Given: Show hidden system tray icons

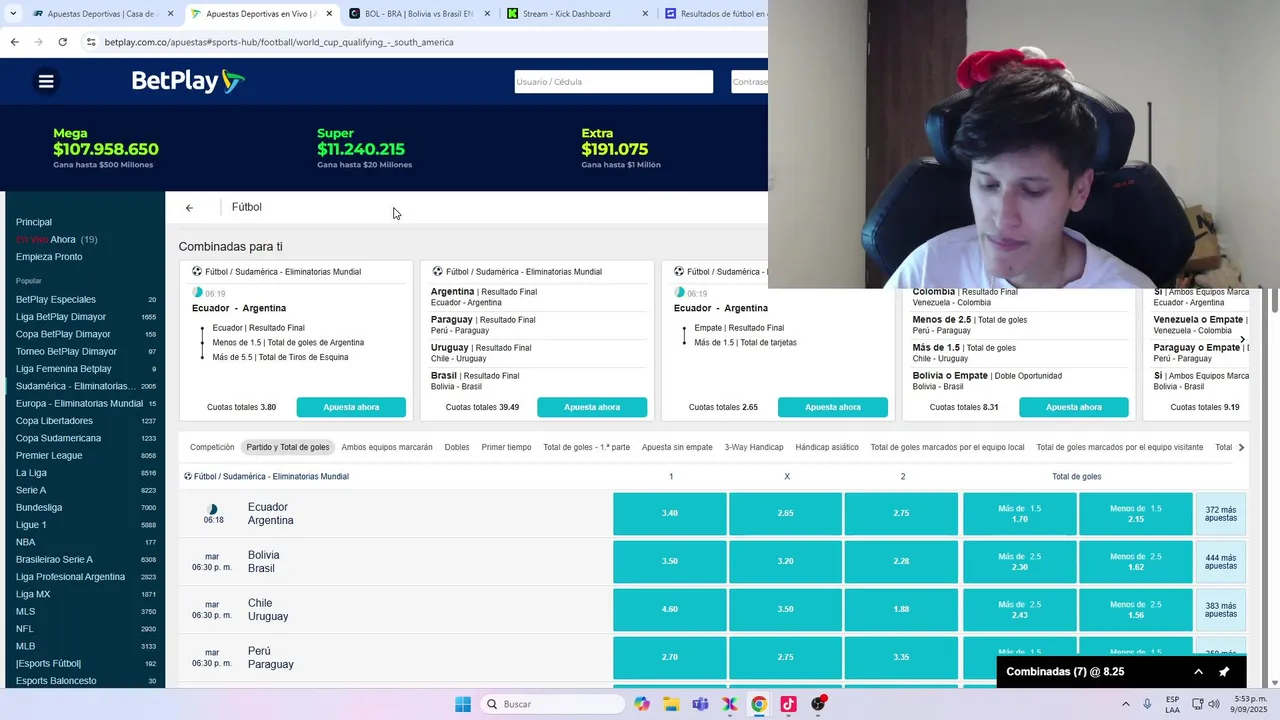Looking at the screenshot, I should (x=1126, y=704).
